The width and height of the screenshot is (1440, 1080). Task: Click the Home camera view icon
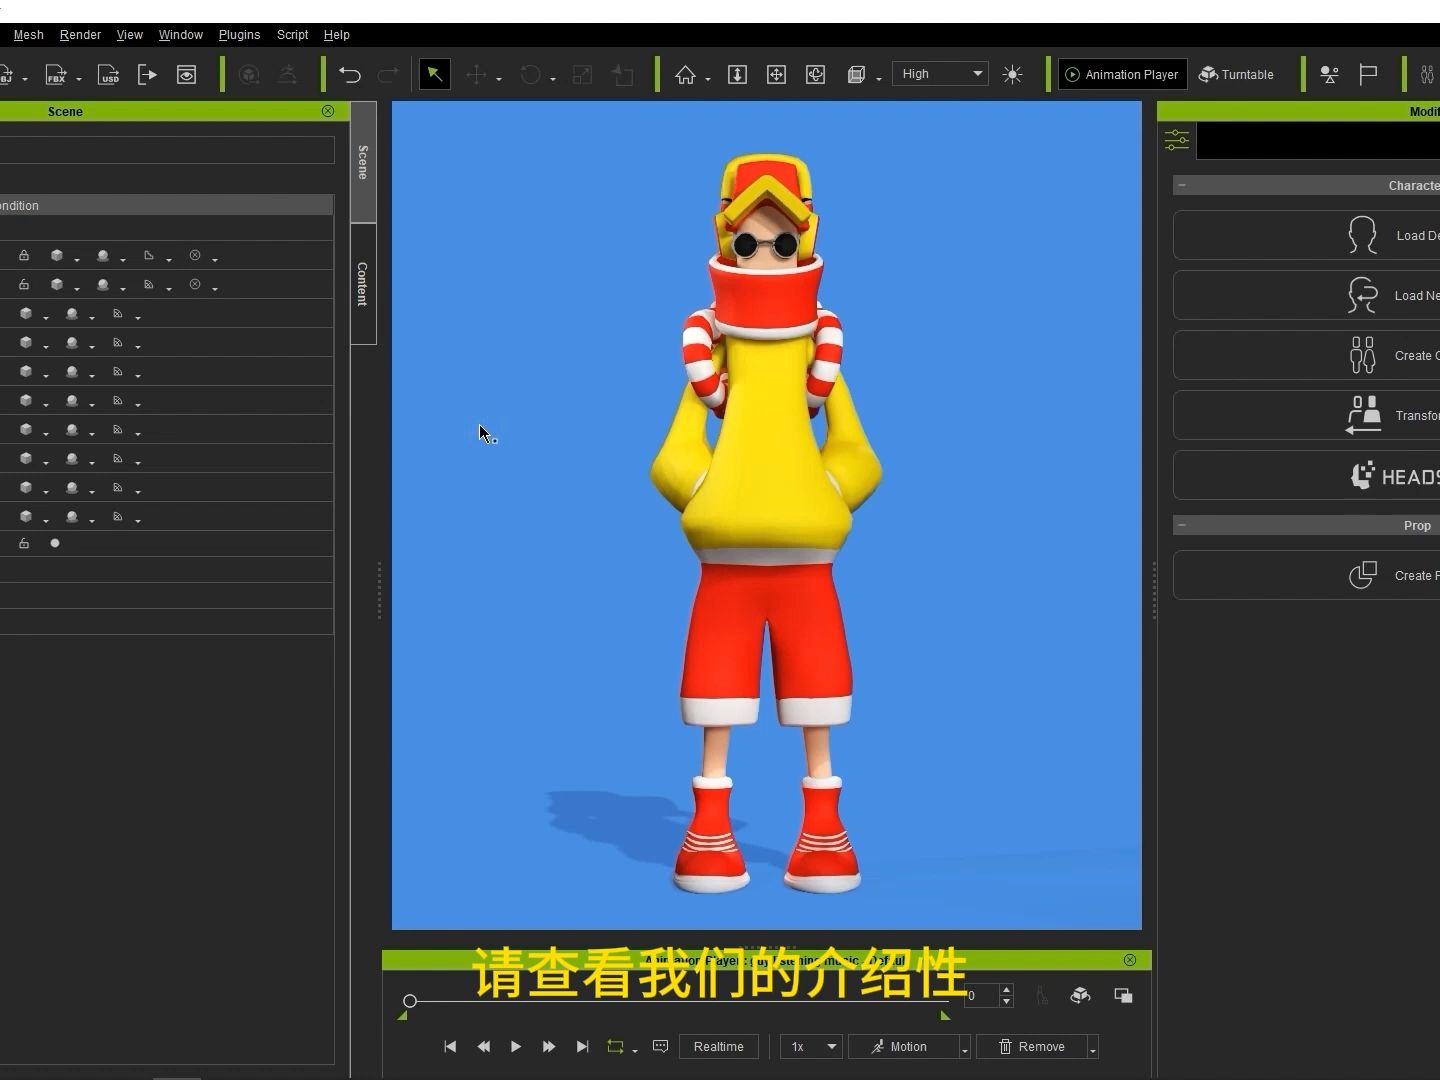tap(685, 75)
